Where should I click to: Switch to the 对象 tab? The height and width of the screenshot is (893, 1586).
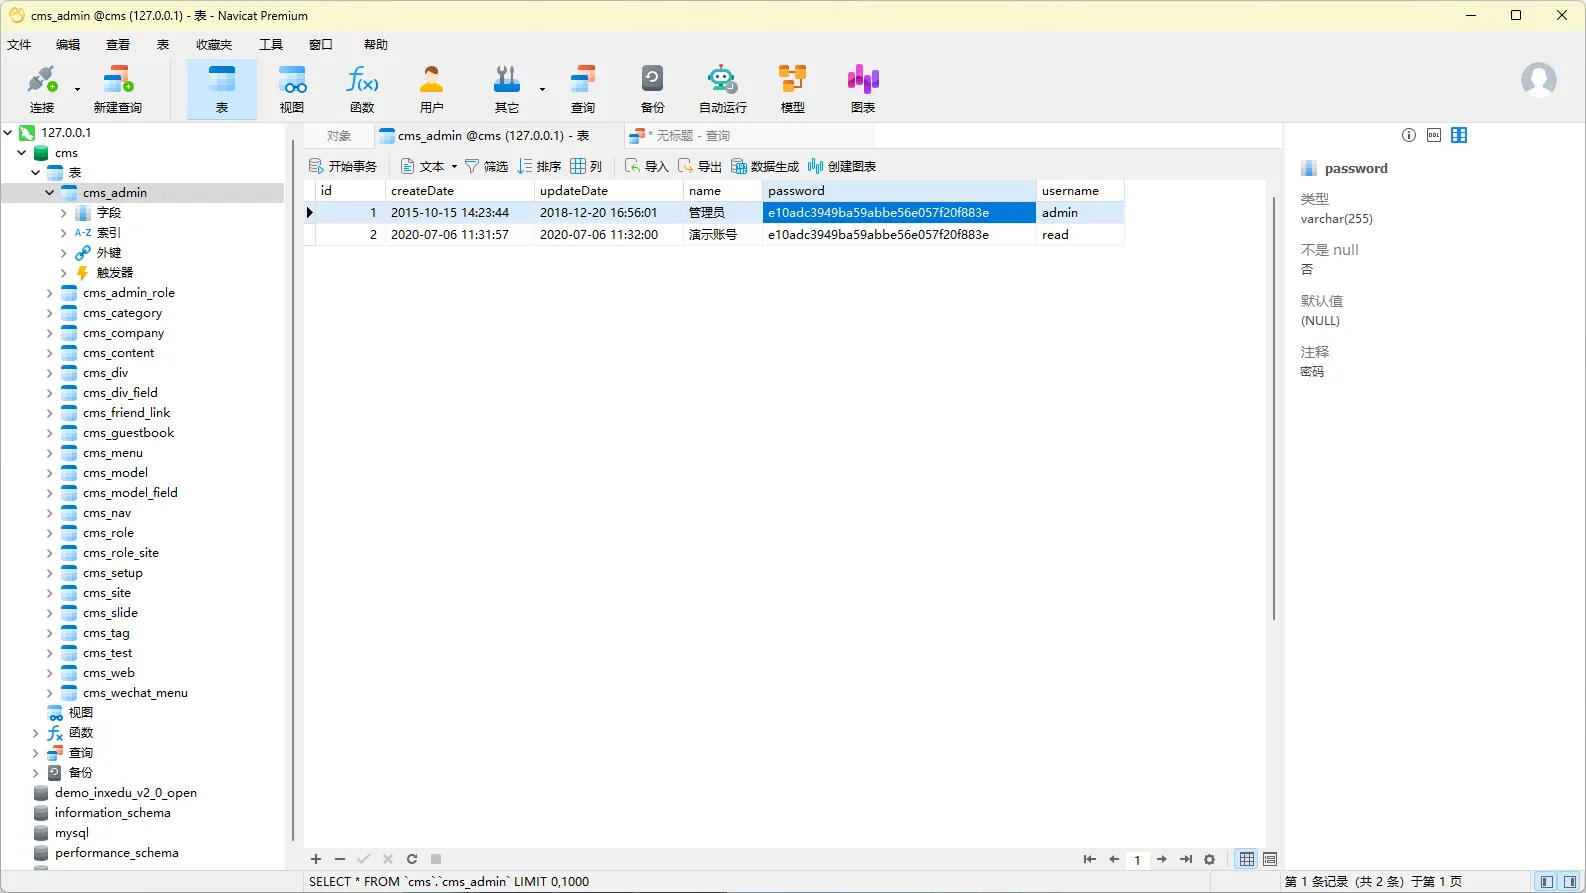click(x=339, y=136)
